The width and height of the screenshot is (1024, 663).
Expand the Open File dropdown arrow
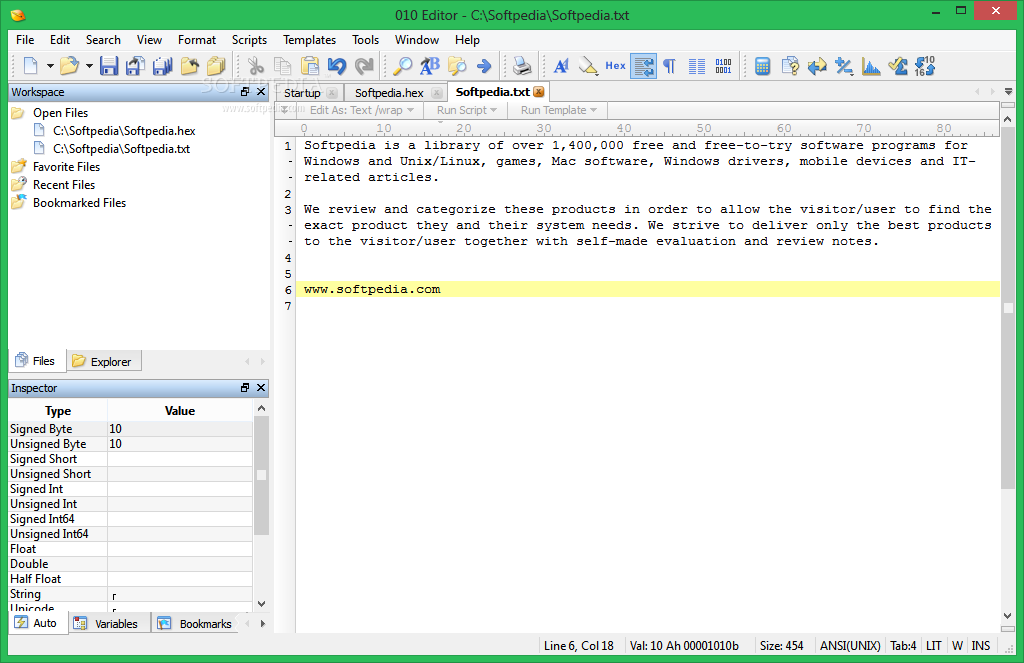pyautogui.click(x=89, y=66)
